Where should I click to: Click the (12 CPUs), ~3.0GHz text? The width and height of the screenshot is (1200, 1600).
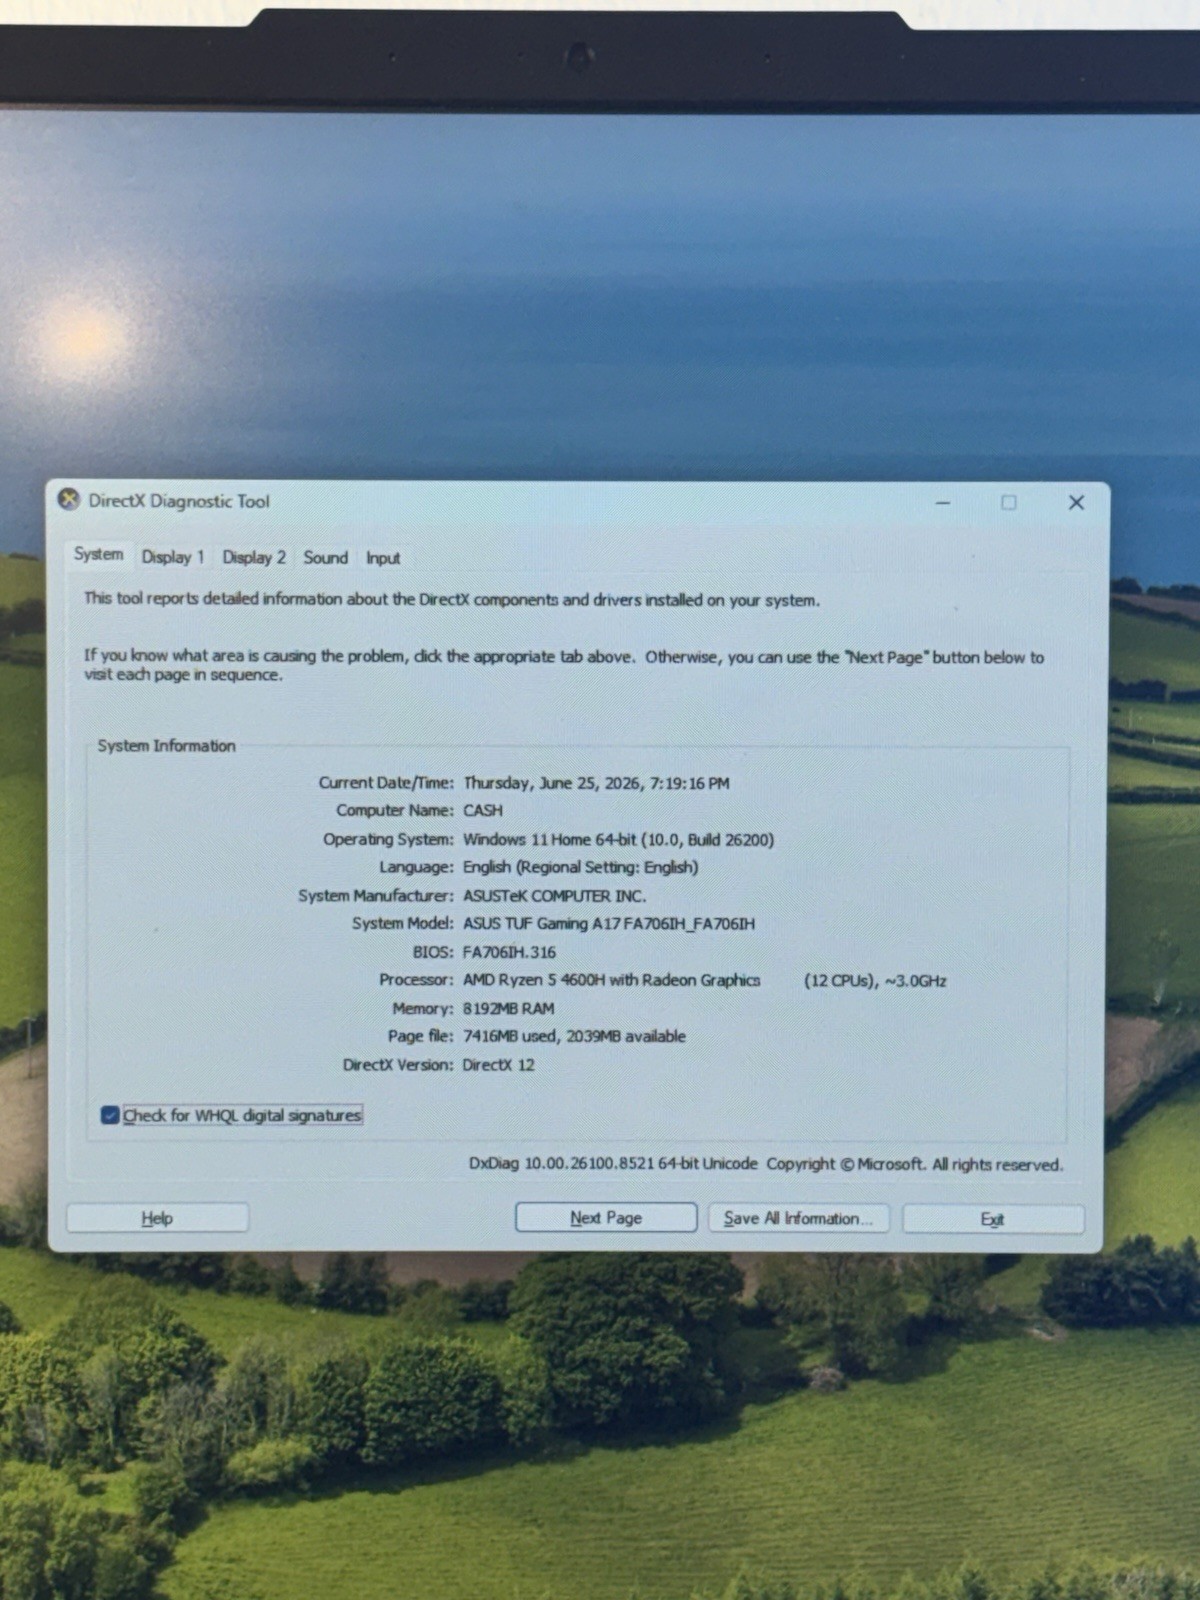[x=875, y=981]
